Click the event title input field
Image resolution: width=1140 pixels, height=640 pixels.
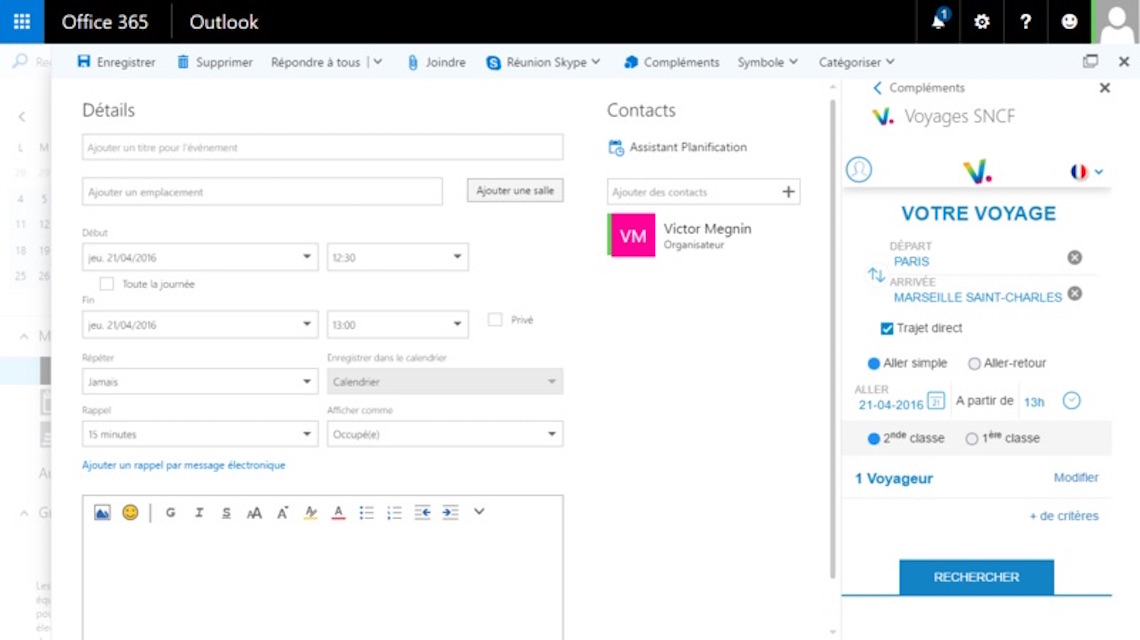[322, 147]
